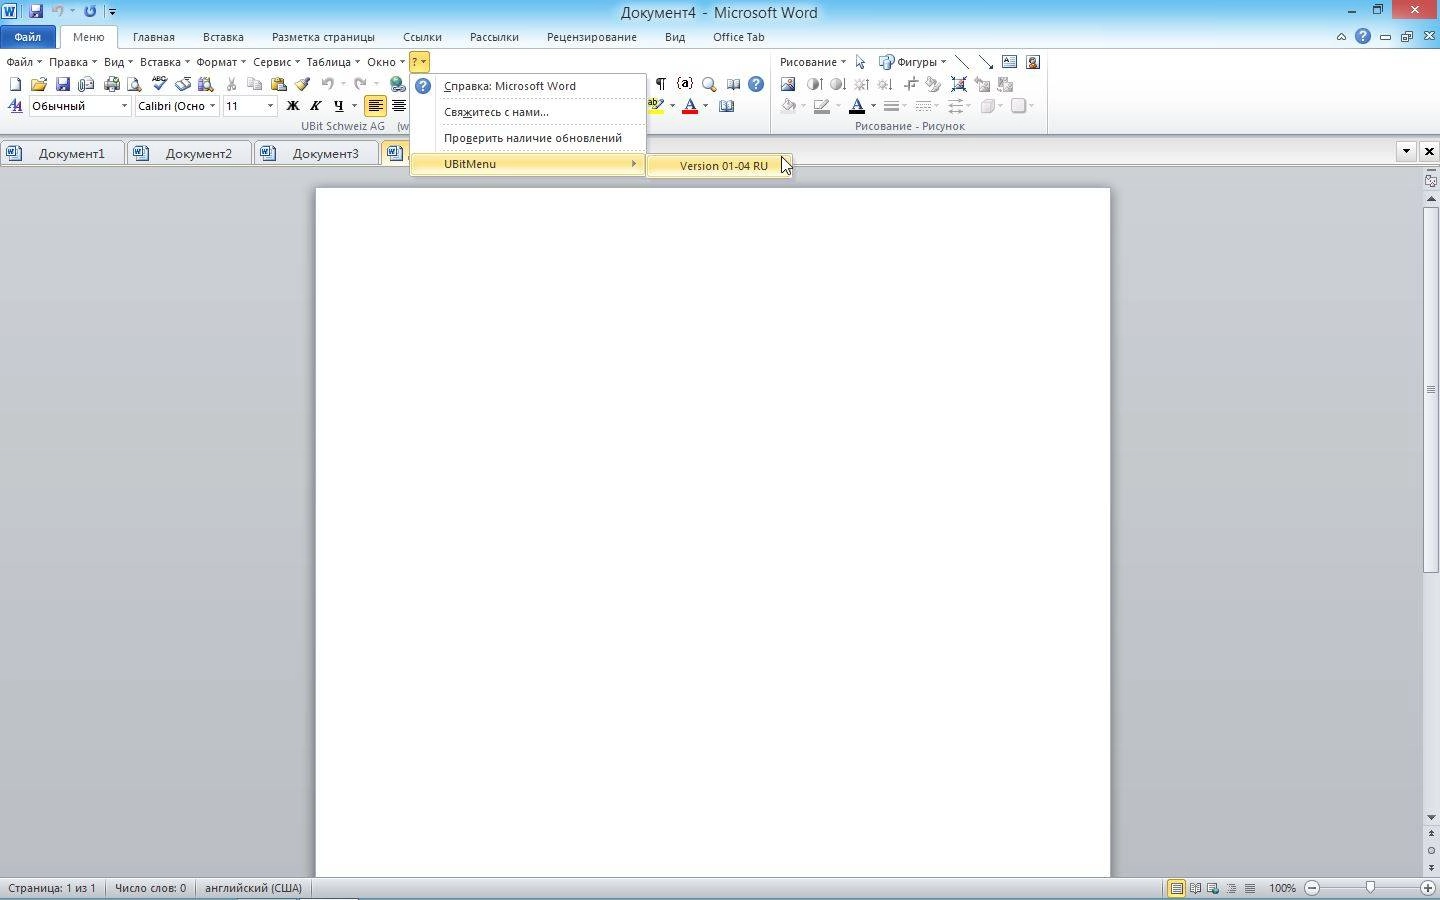Open the Обычный style dropdown
This screenshot has width=1440, height=900.
(x=125, y=106)
